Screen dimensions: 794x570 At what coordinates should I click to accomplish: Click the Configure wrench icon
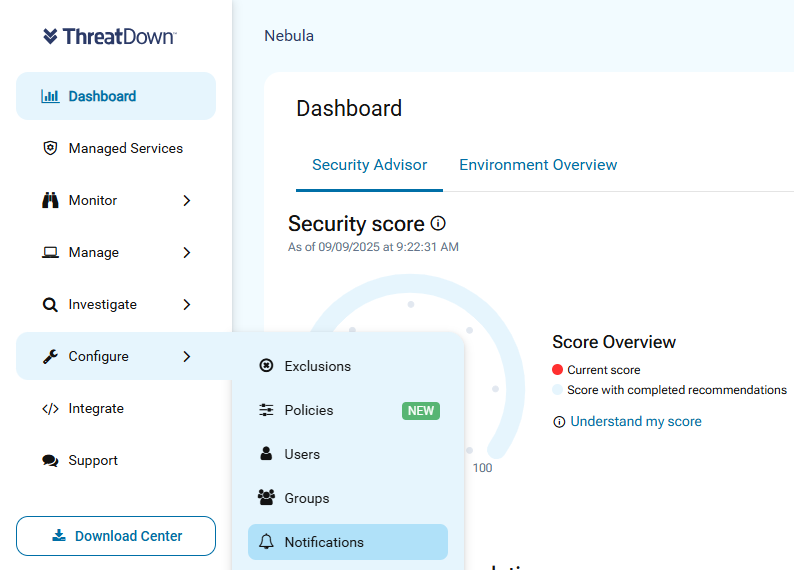pos(50,356)
